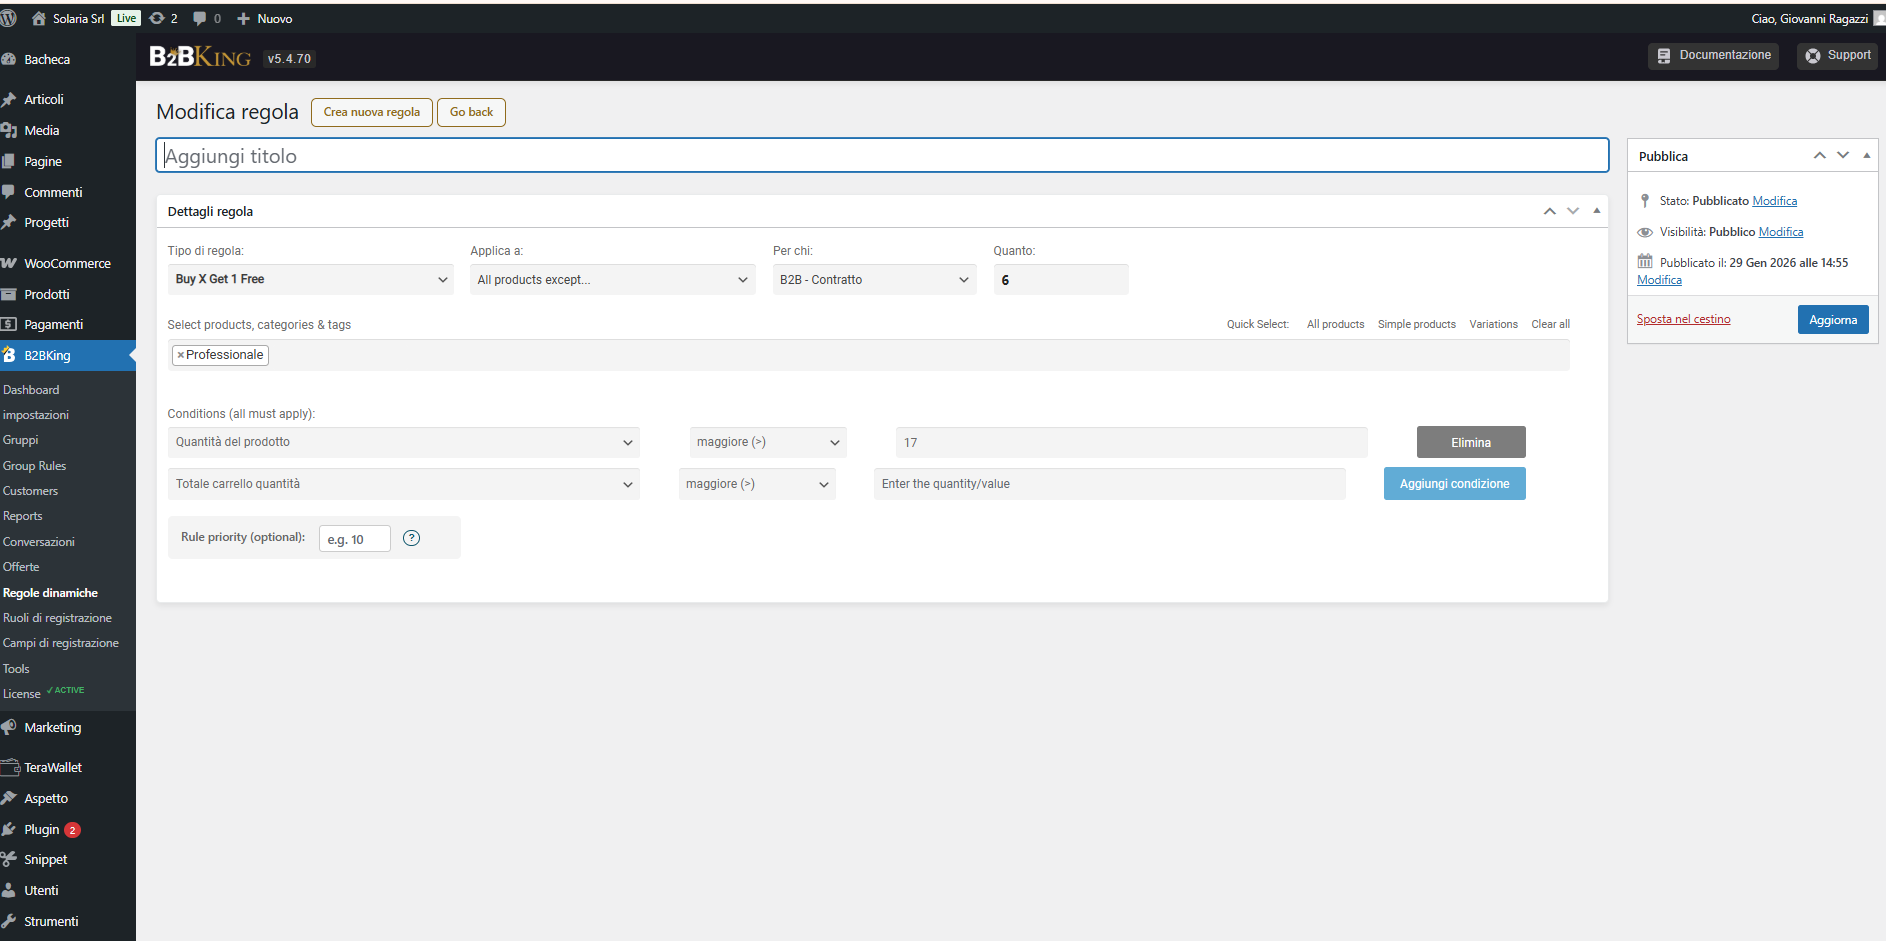The image size is (1886, 941).
Task: Click the Aggiungi titolo input field
Action: point(881,156)
